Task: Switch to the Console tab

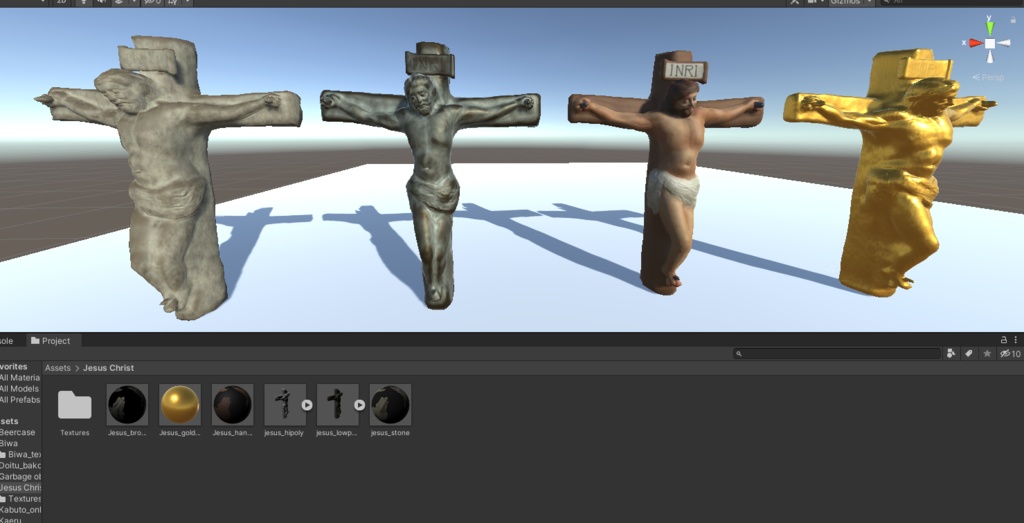Action: (x=7, y=341)
